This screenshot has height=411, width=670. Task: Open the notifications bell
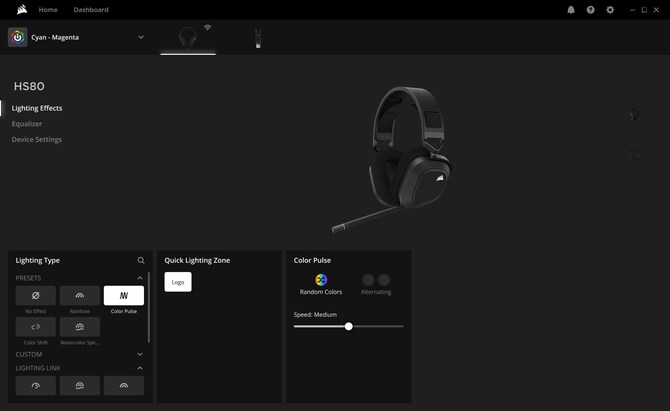click(x=571, y=10)
